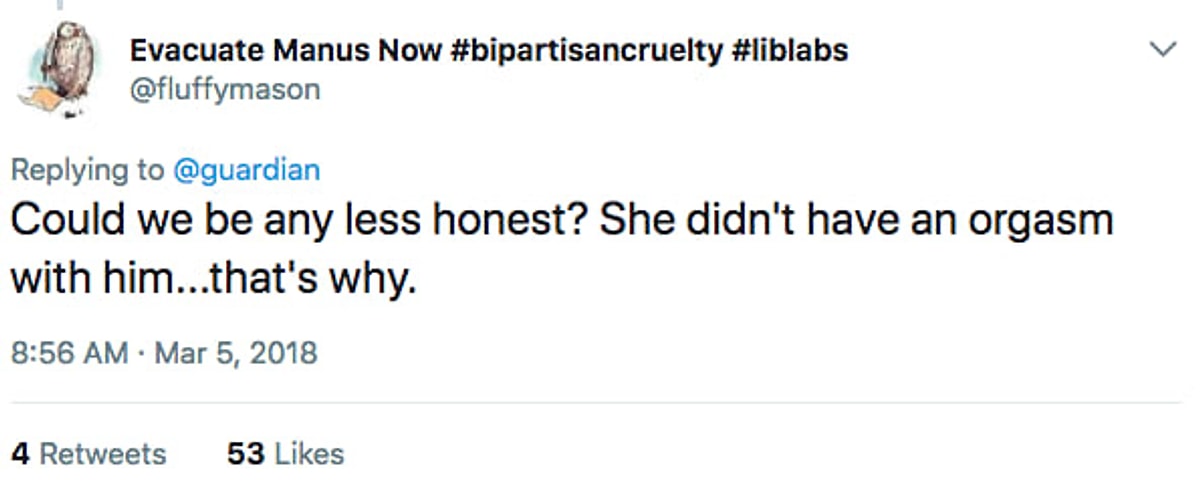Click the "Could we be any less honest?" sentence
The height and width of the screenshot is (494, 1200).
298,220
